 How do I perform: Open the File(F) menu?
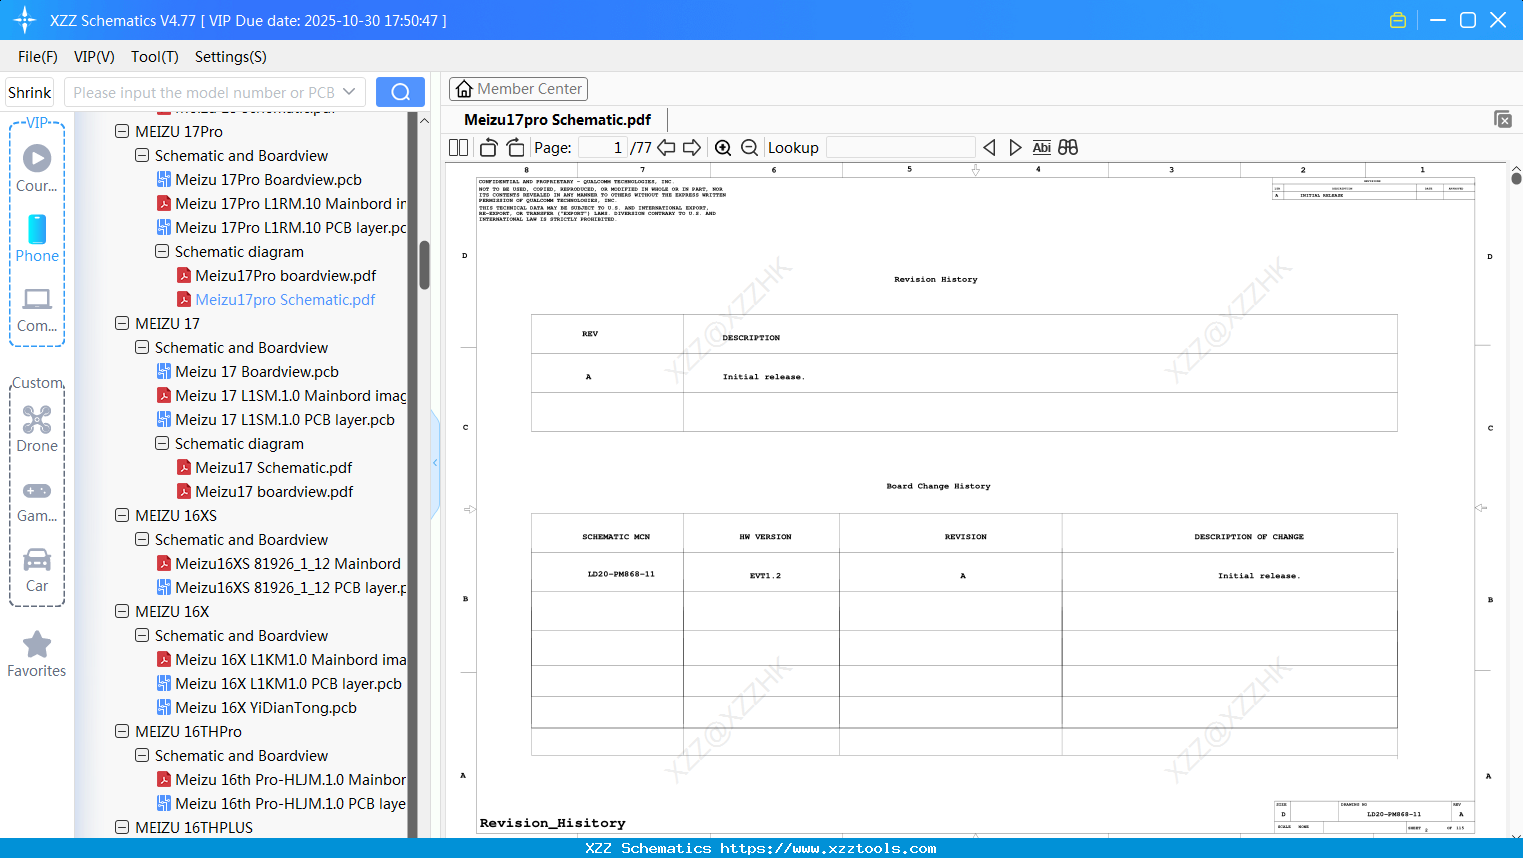(38, 57)
